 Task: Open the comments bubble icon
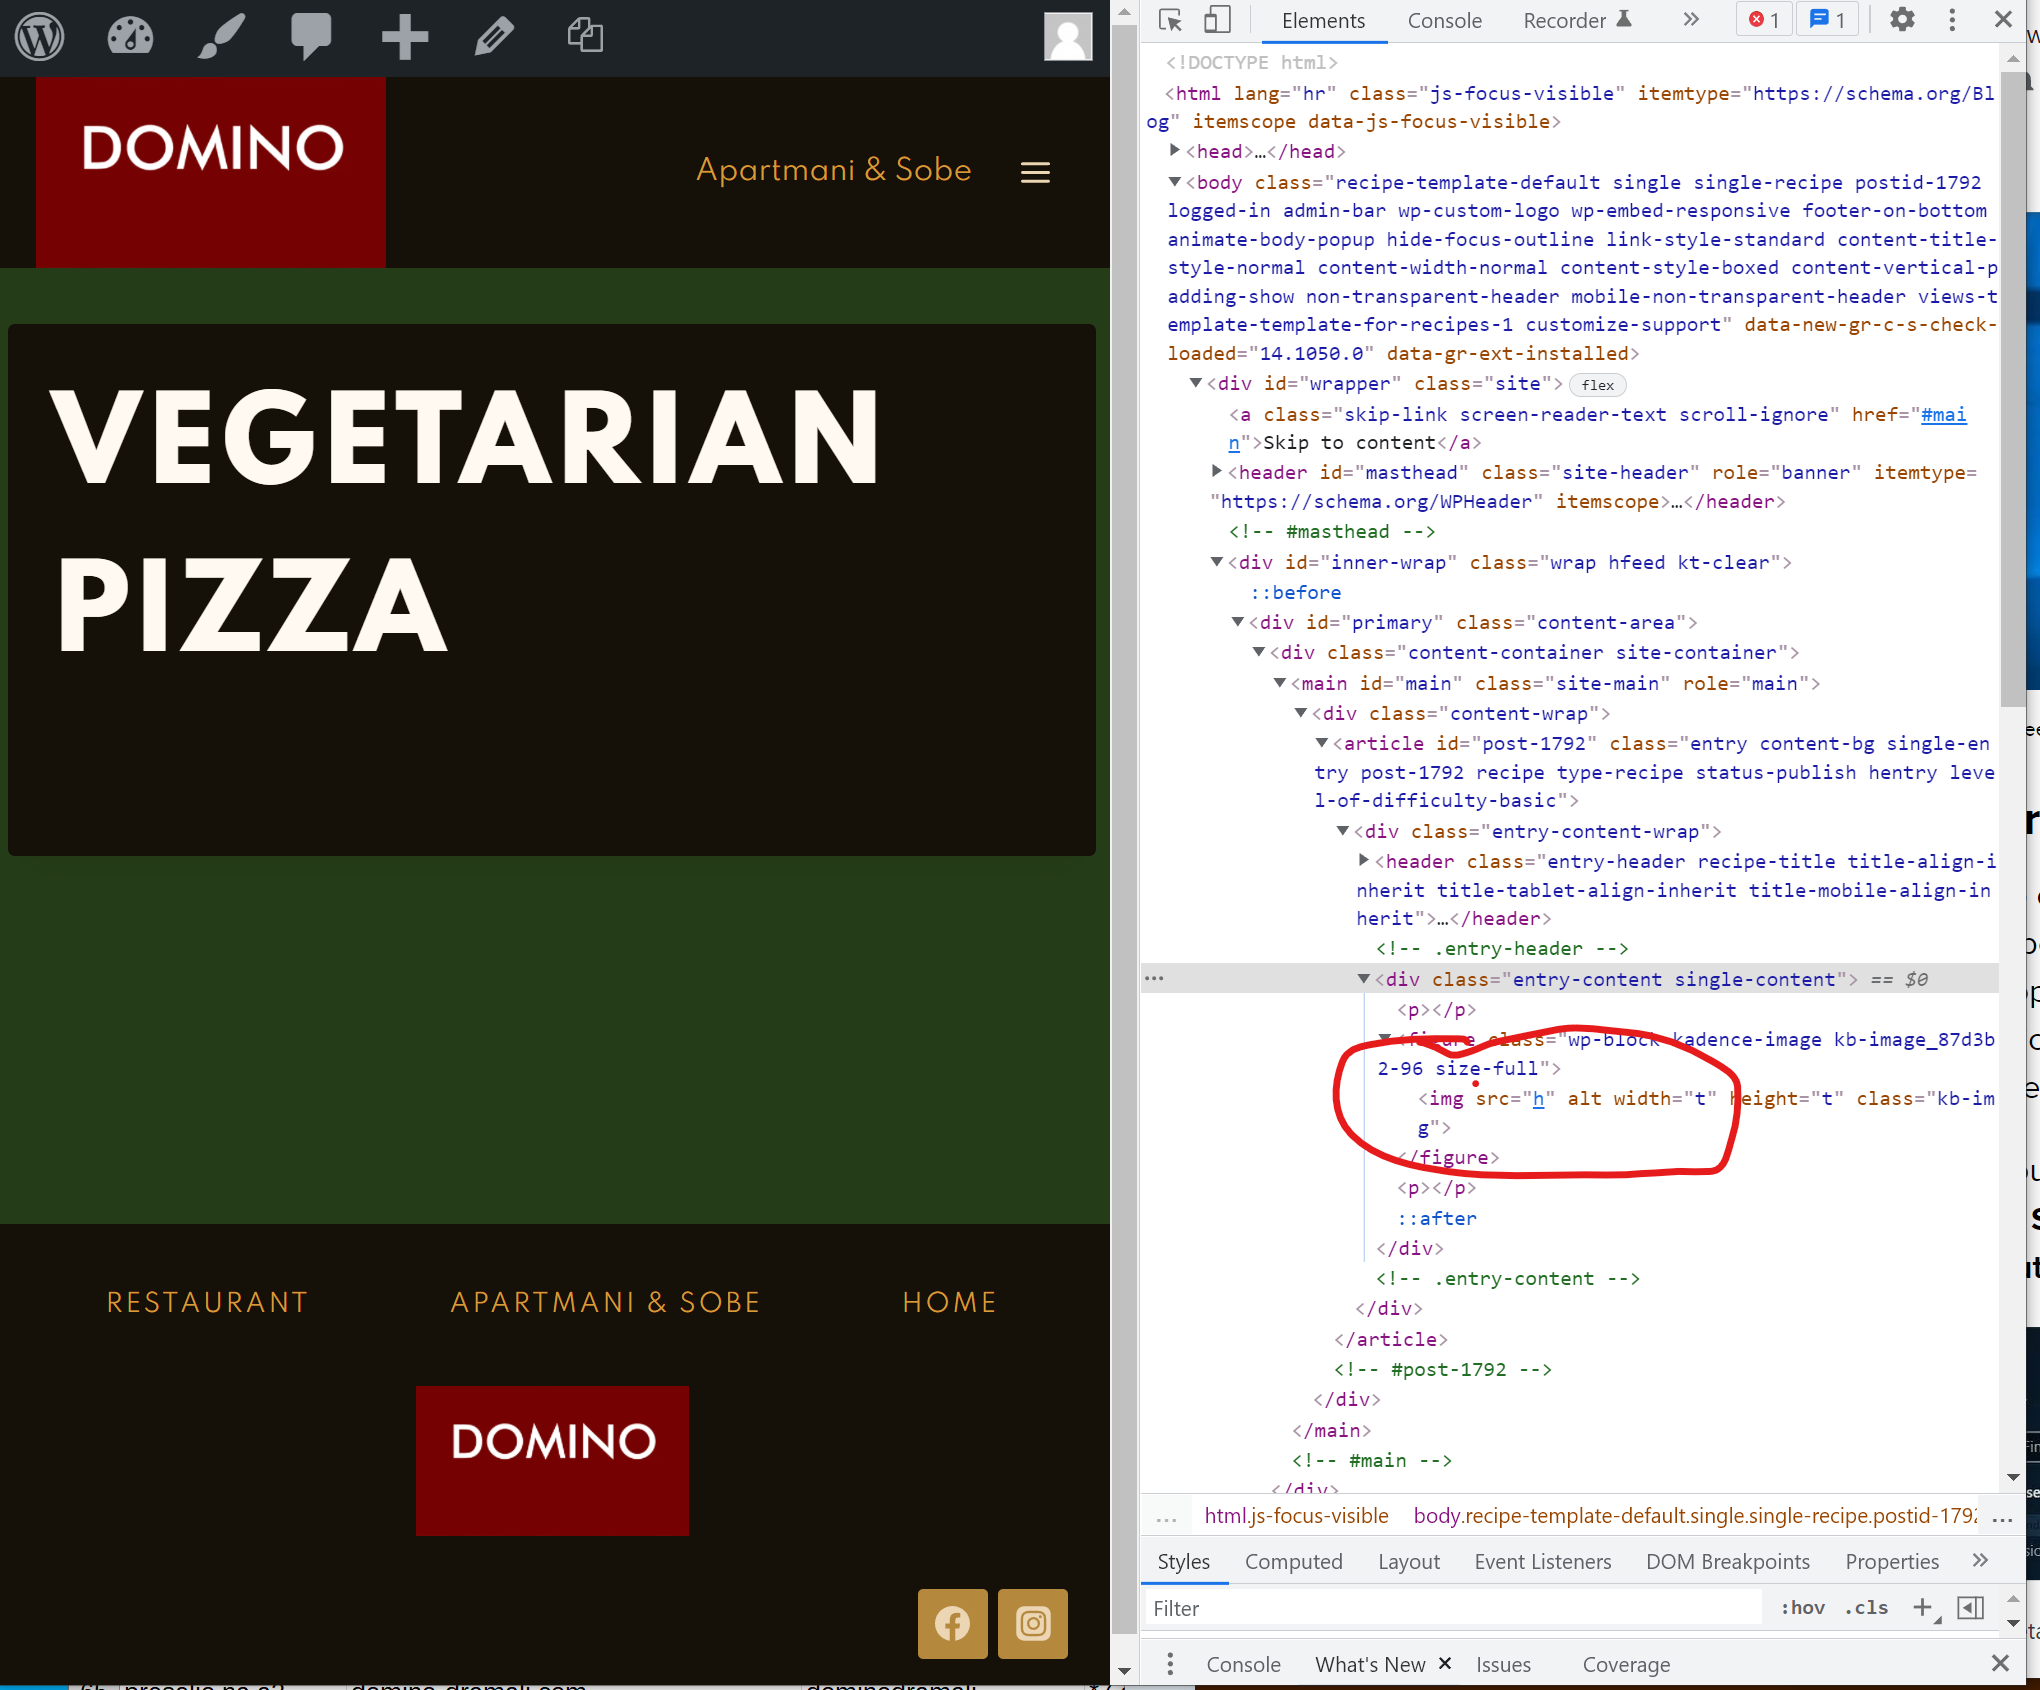pyautogui.click(x=311, y=36)
